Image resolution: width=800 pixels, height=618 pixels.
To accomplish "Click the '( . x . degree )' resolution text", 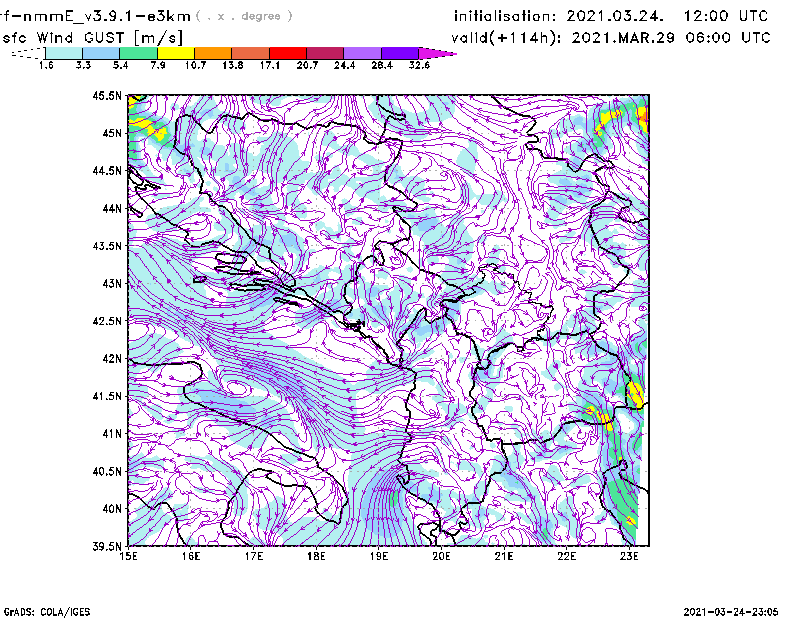I will [244, 16].
